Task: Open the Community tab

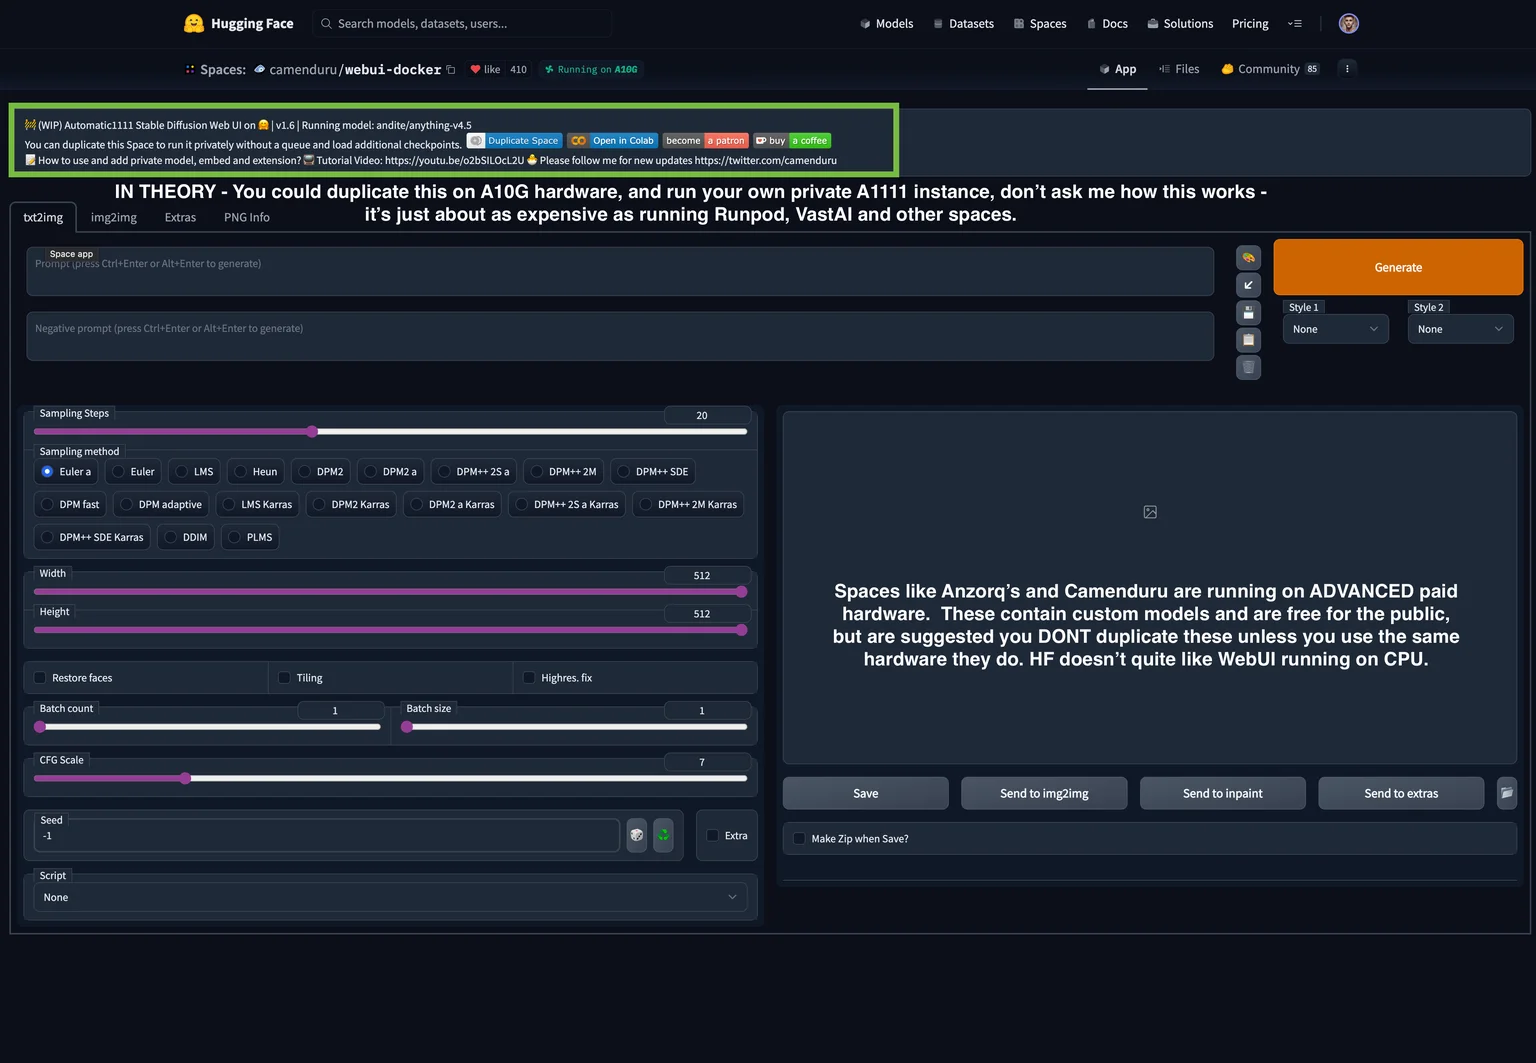Action: tap(1270, 69)
